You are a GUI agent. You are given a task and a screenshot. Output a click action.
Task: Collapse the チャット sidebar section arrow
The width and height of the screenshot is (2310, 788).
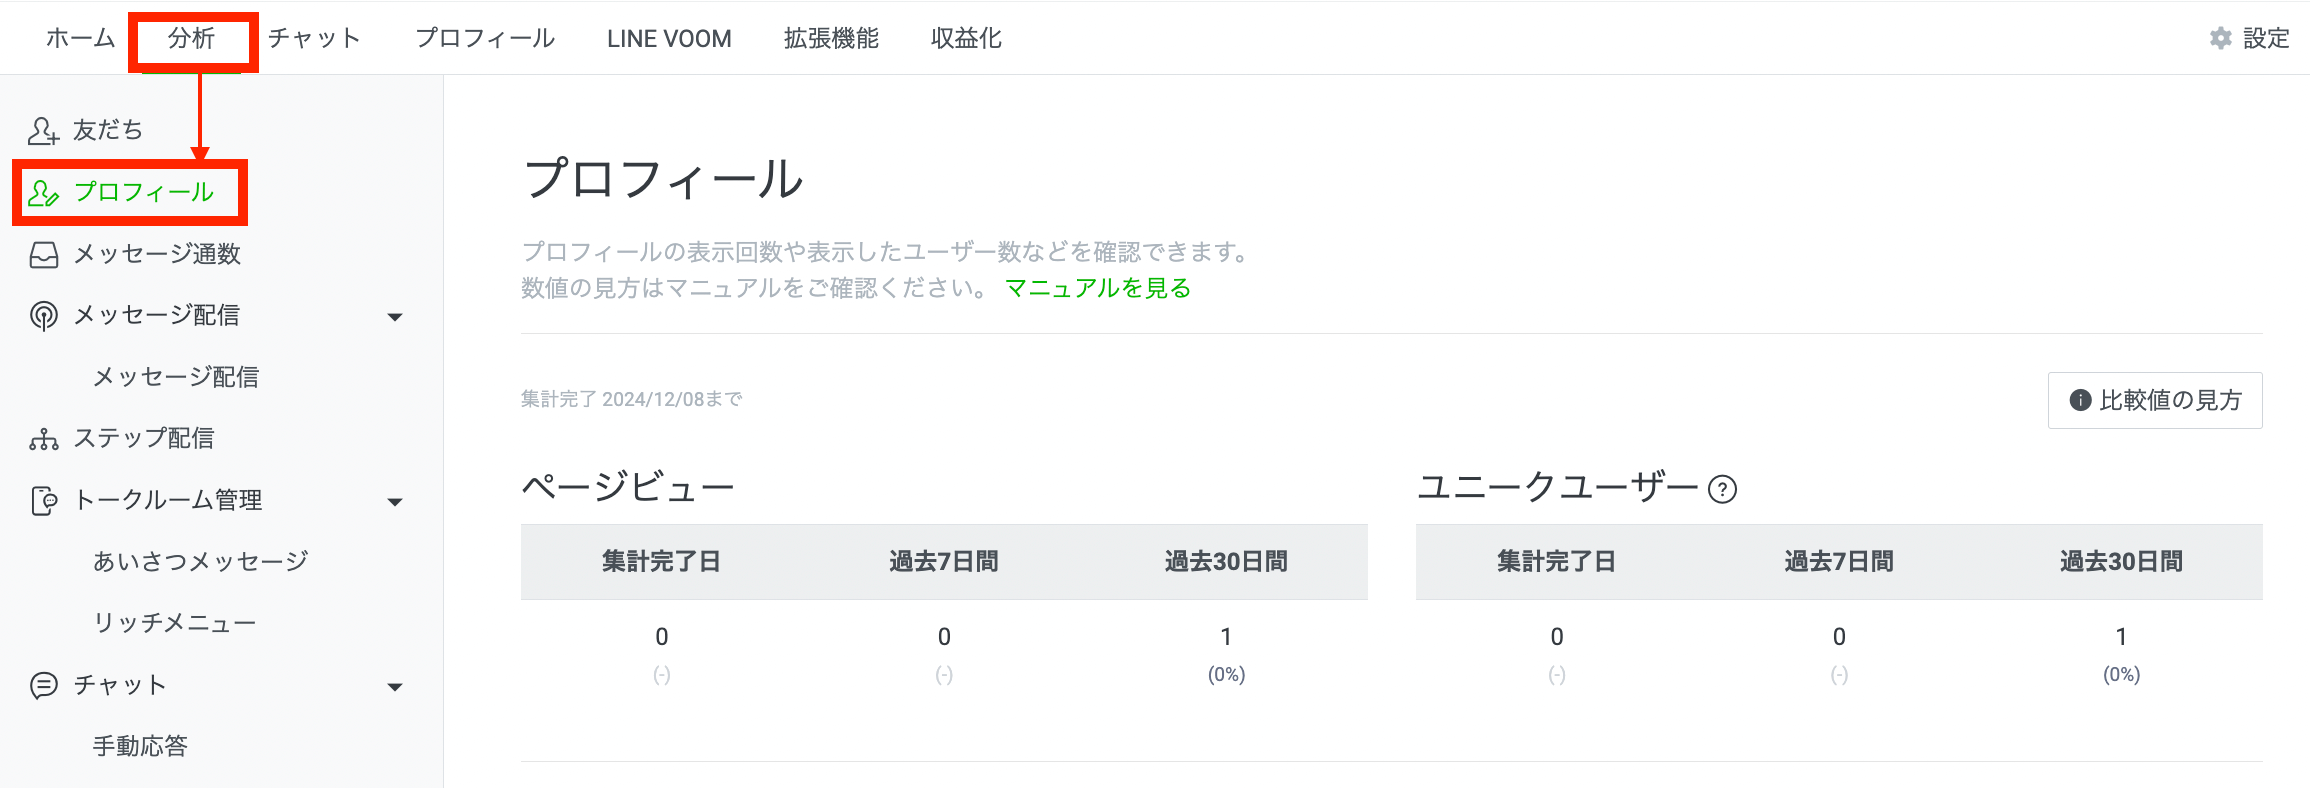coord(395,687)
